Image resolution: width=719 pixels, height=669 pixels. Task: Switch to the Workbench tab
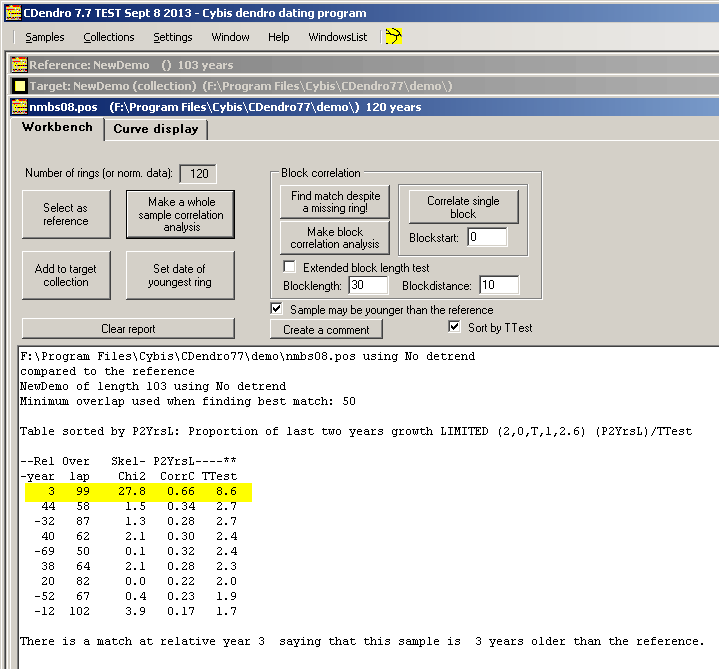point(57,127)
